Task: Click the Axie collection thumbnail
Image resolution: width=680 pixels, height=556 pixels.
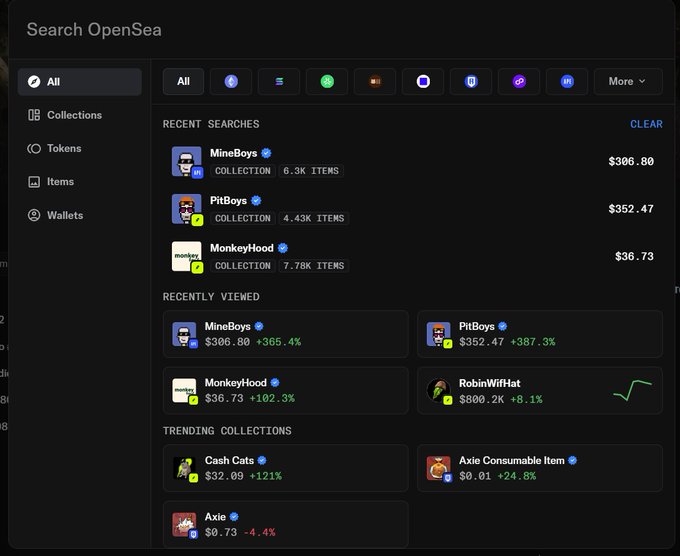Action: point(184,525)
